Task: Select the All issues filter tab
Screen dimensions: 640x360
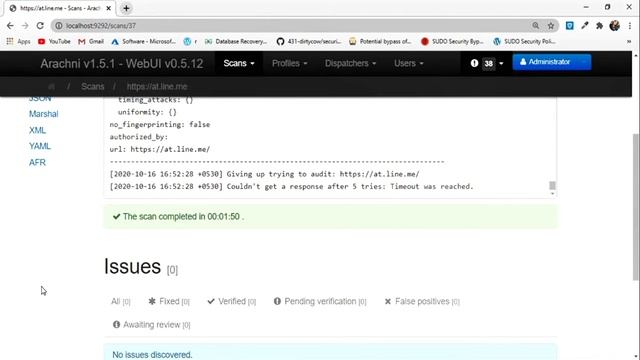Action: tap(120, 301)
